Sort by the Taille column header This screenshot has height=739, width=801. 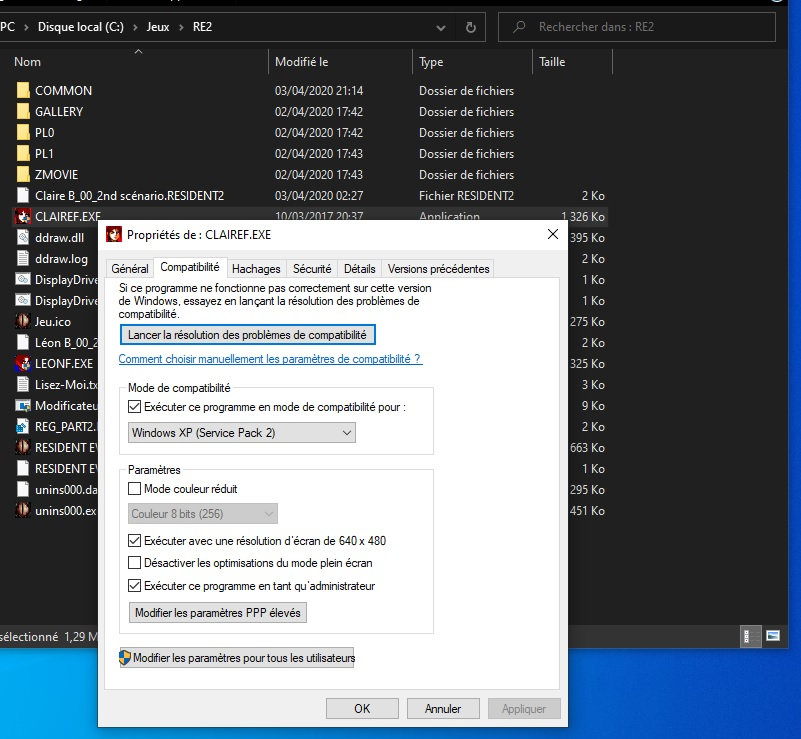[x=572, y=62]
